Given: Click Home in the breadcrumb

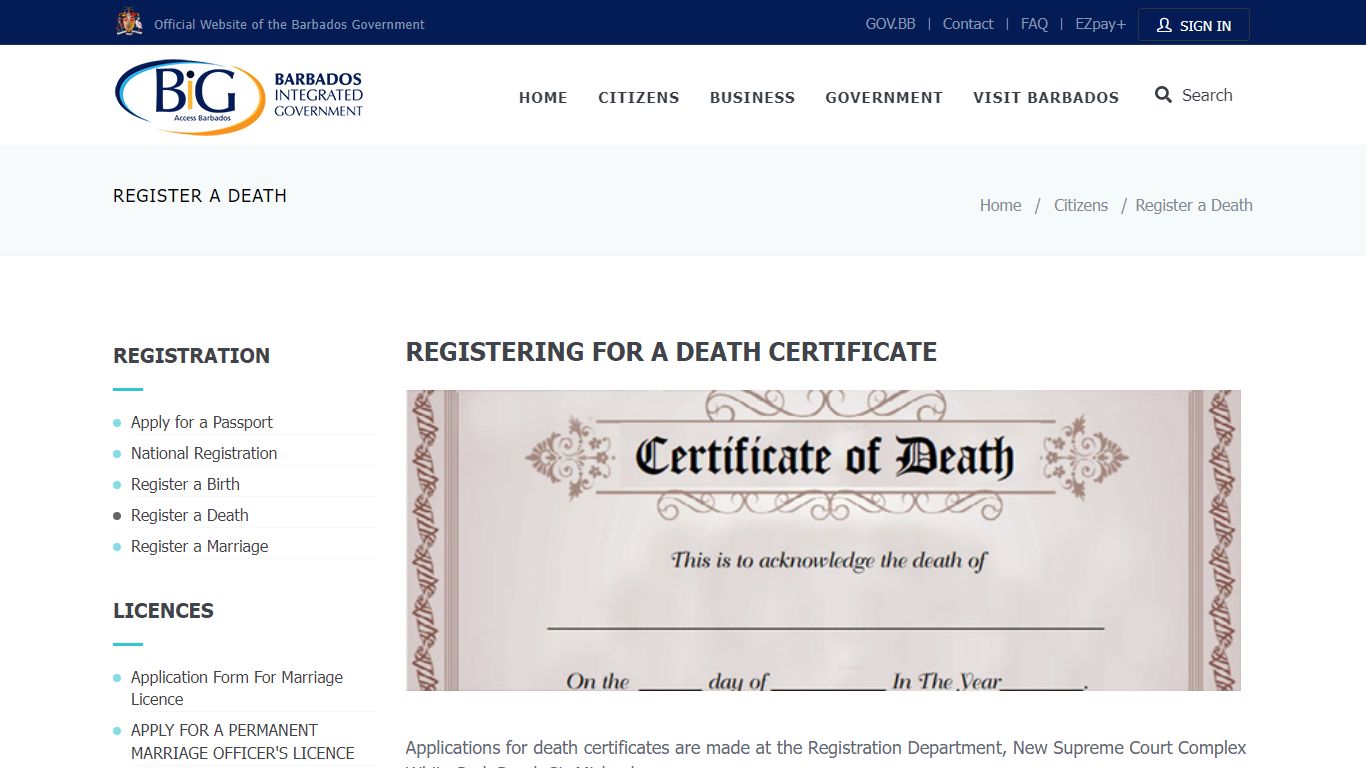Looking at the screenshot, I should tap(1000, 205).
